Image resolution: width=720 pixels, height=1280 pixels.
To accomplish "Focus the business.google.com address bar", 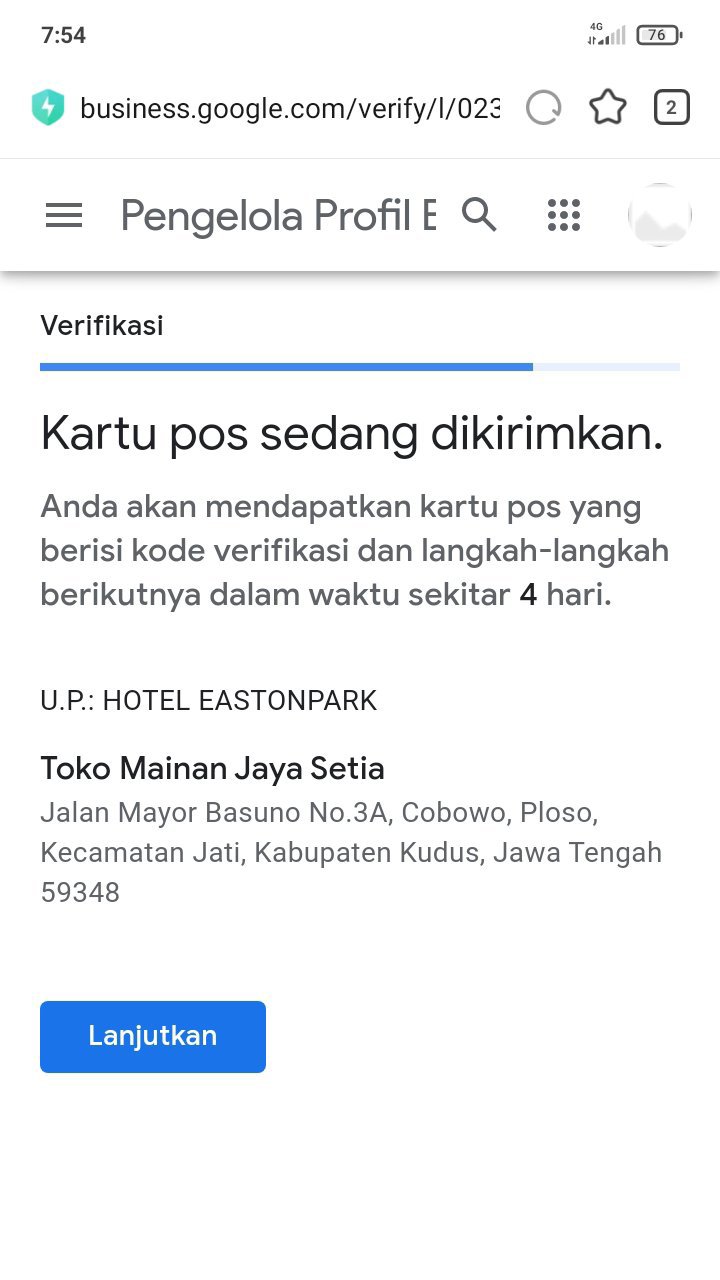I will (290, 107).
